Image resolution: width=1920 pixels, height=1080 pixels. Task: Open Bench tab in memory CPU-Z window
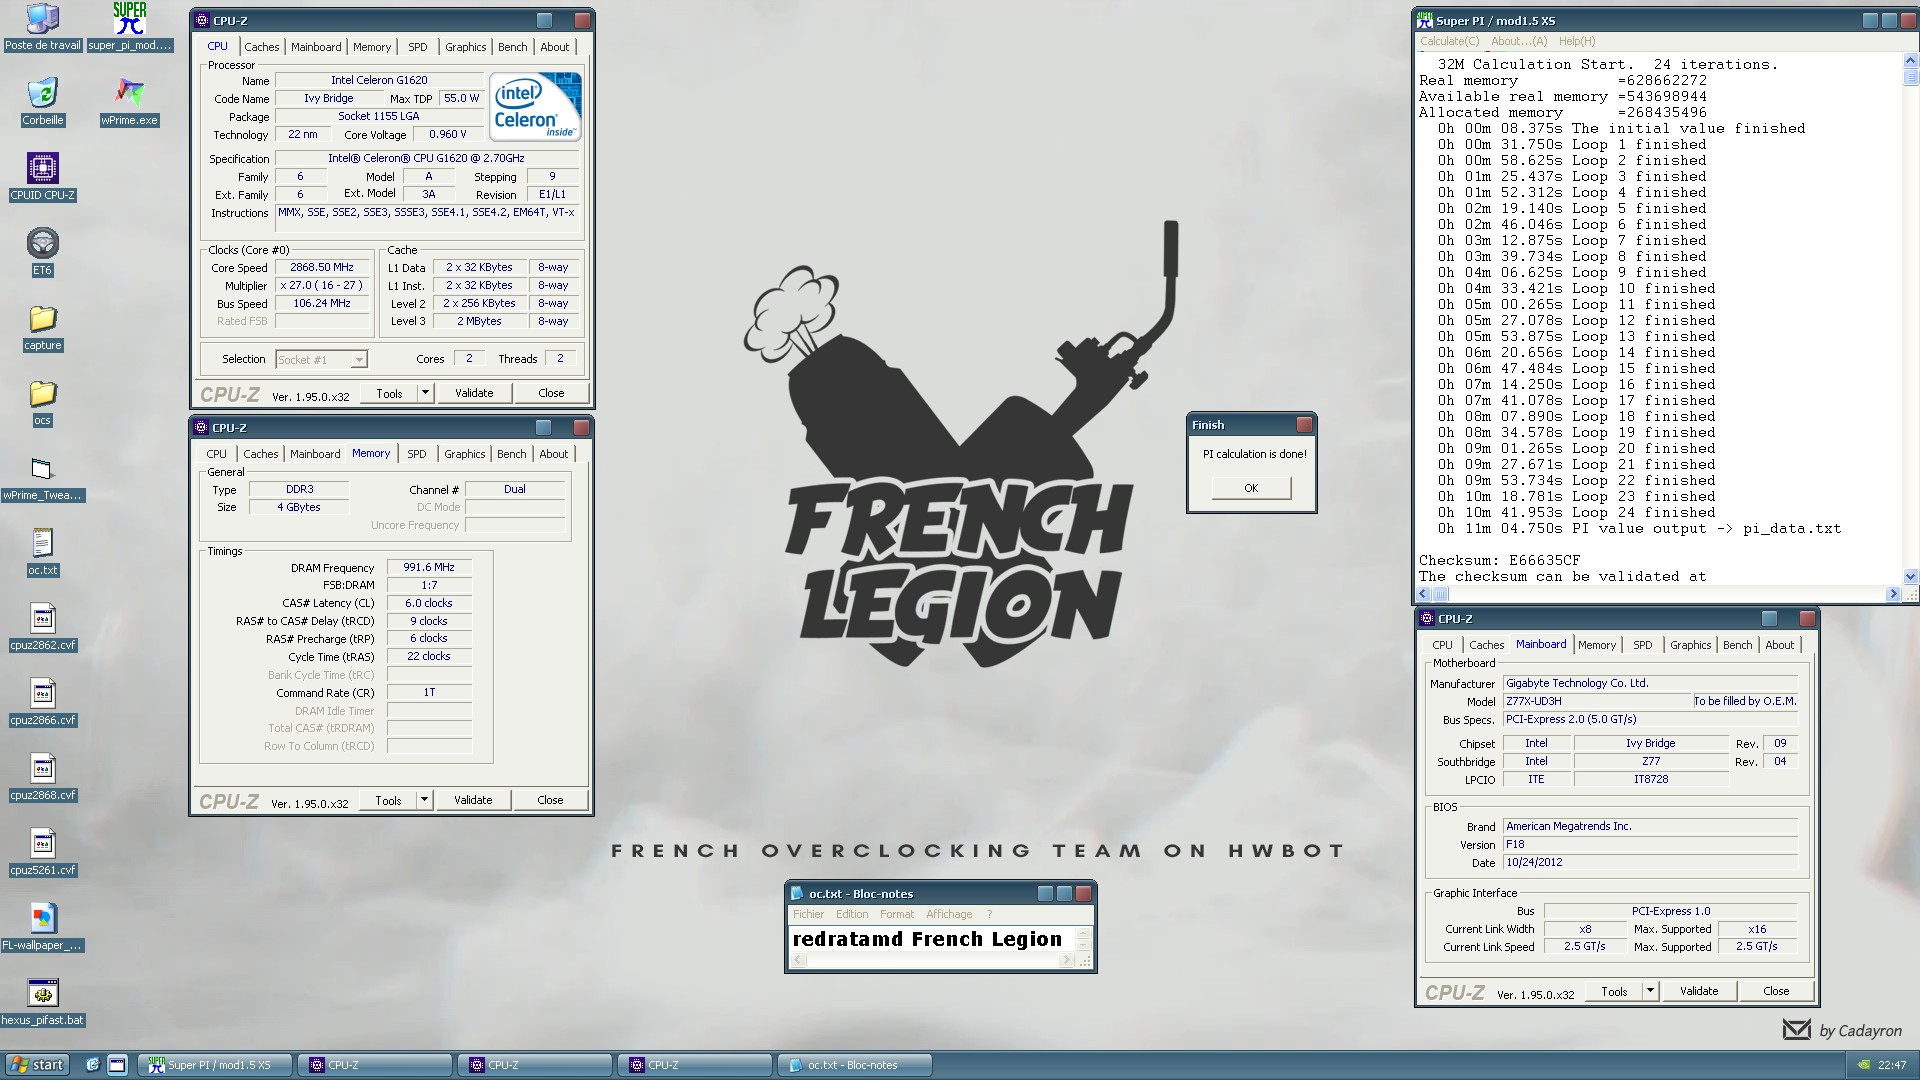[512, 454]
